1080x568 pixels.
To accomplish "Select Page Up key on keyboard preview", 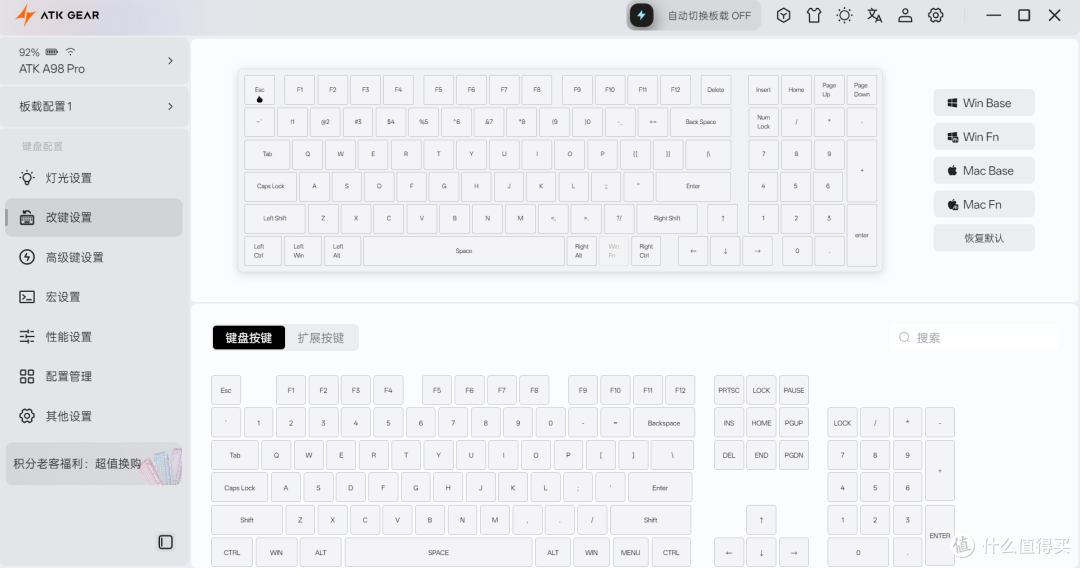I will tap(829, 90).
